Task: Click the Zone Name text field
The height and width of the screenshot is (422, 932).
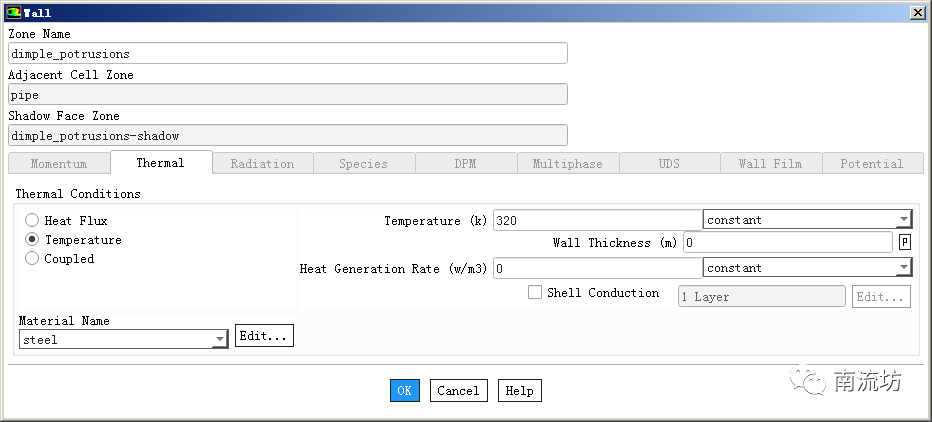Action: coord(287,54)
